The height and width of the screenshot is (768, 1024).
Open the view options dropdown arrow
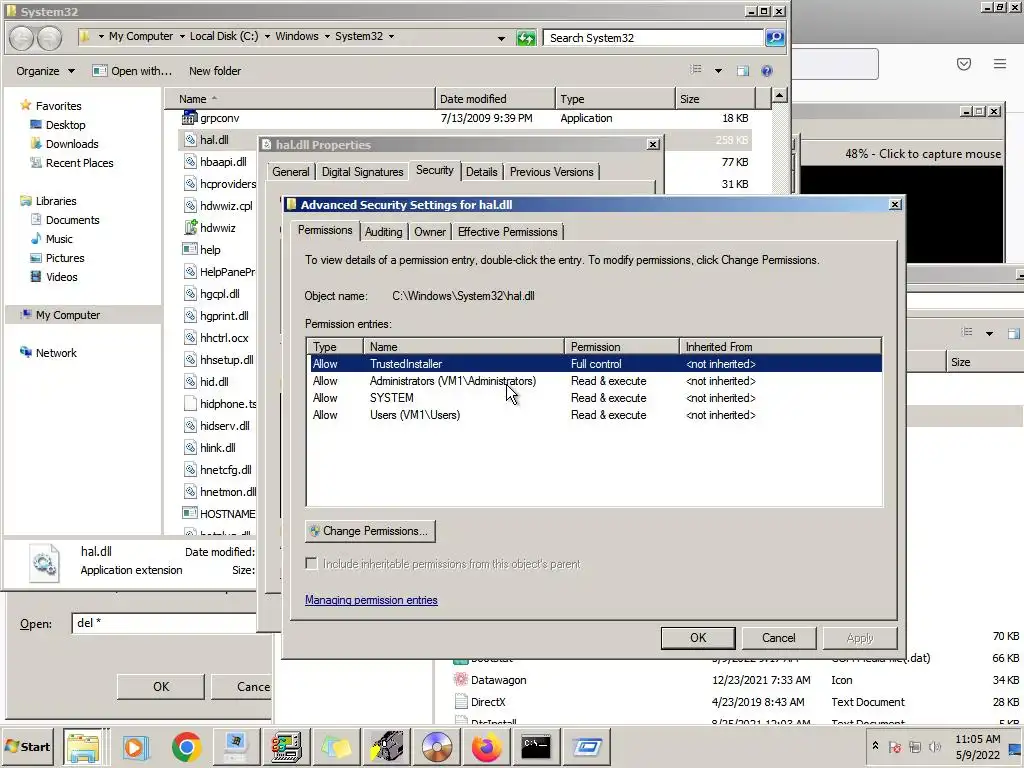(x=718, y=71)
